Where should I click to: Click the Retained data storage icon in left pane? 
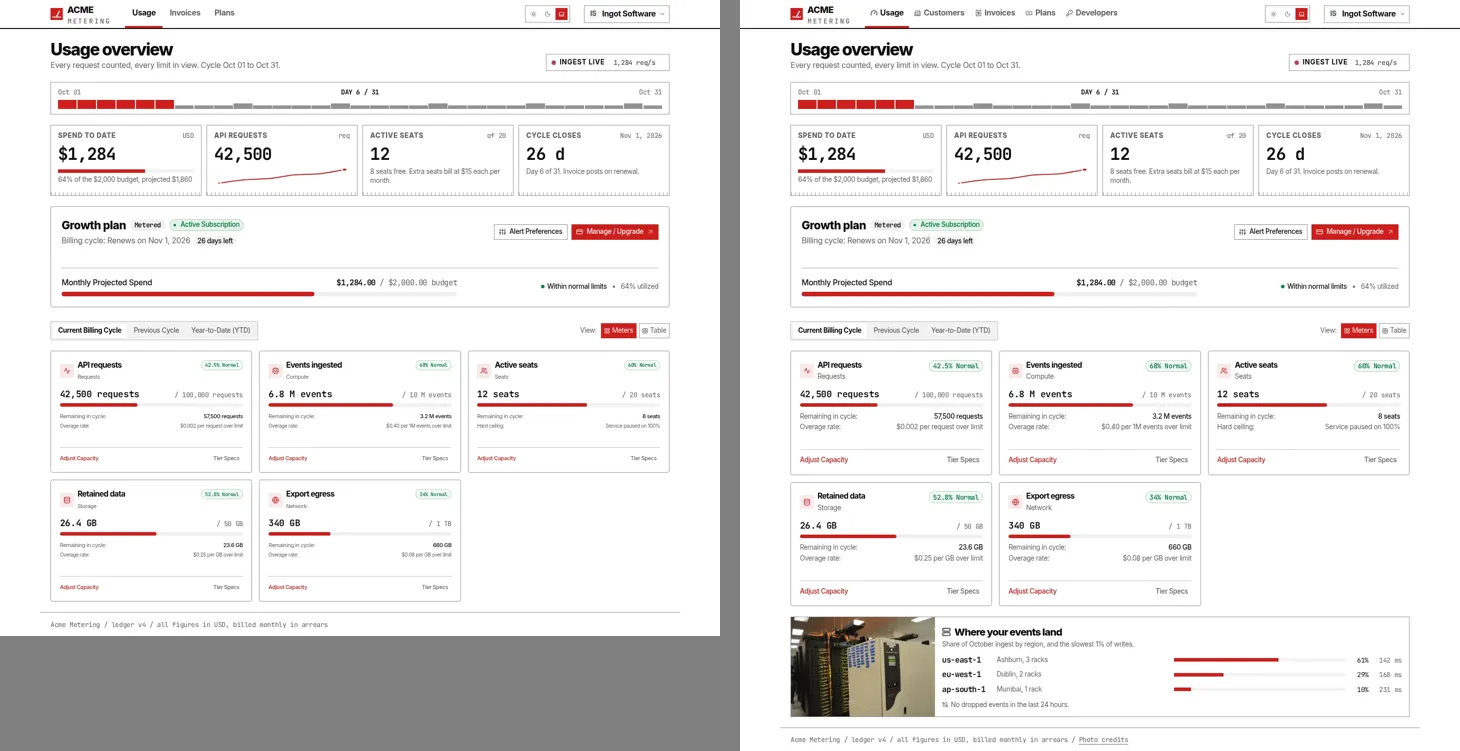[67, 499]
